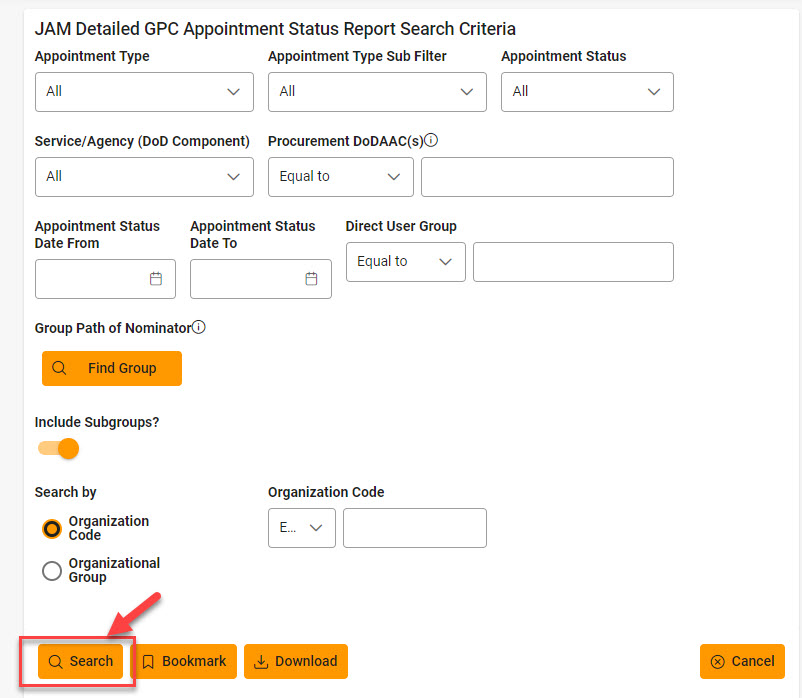Open the Appointment Type dropdown
This screenshot has height=698, width=802.
click(x=144, y=92)
